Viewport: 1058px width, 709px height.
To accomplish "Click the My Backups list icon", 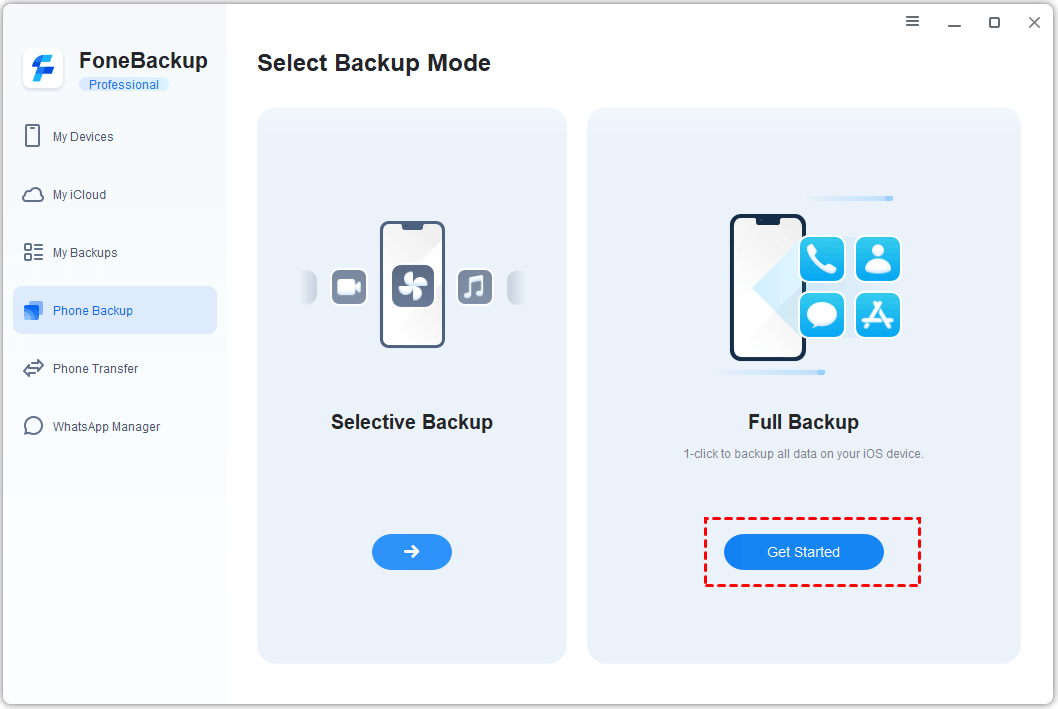I will (x=33, y=253).
